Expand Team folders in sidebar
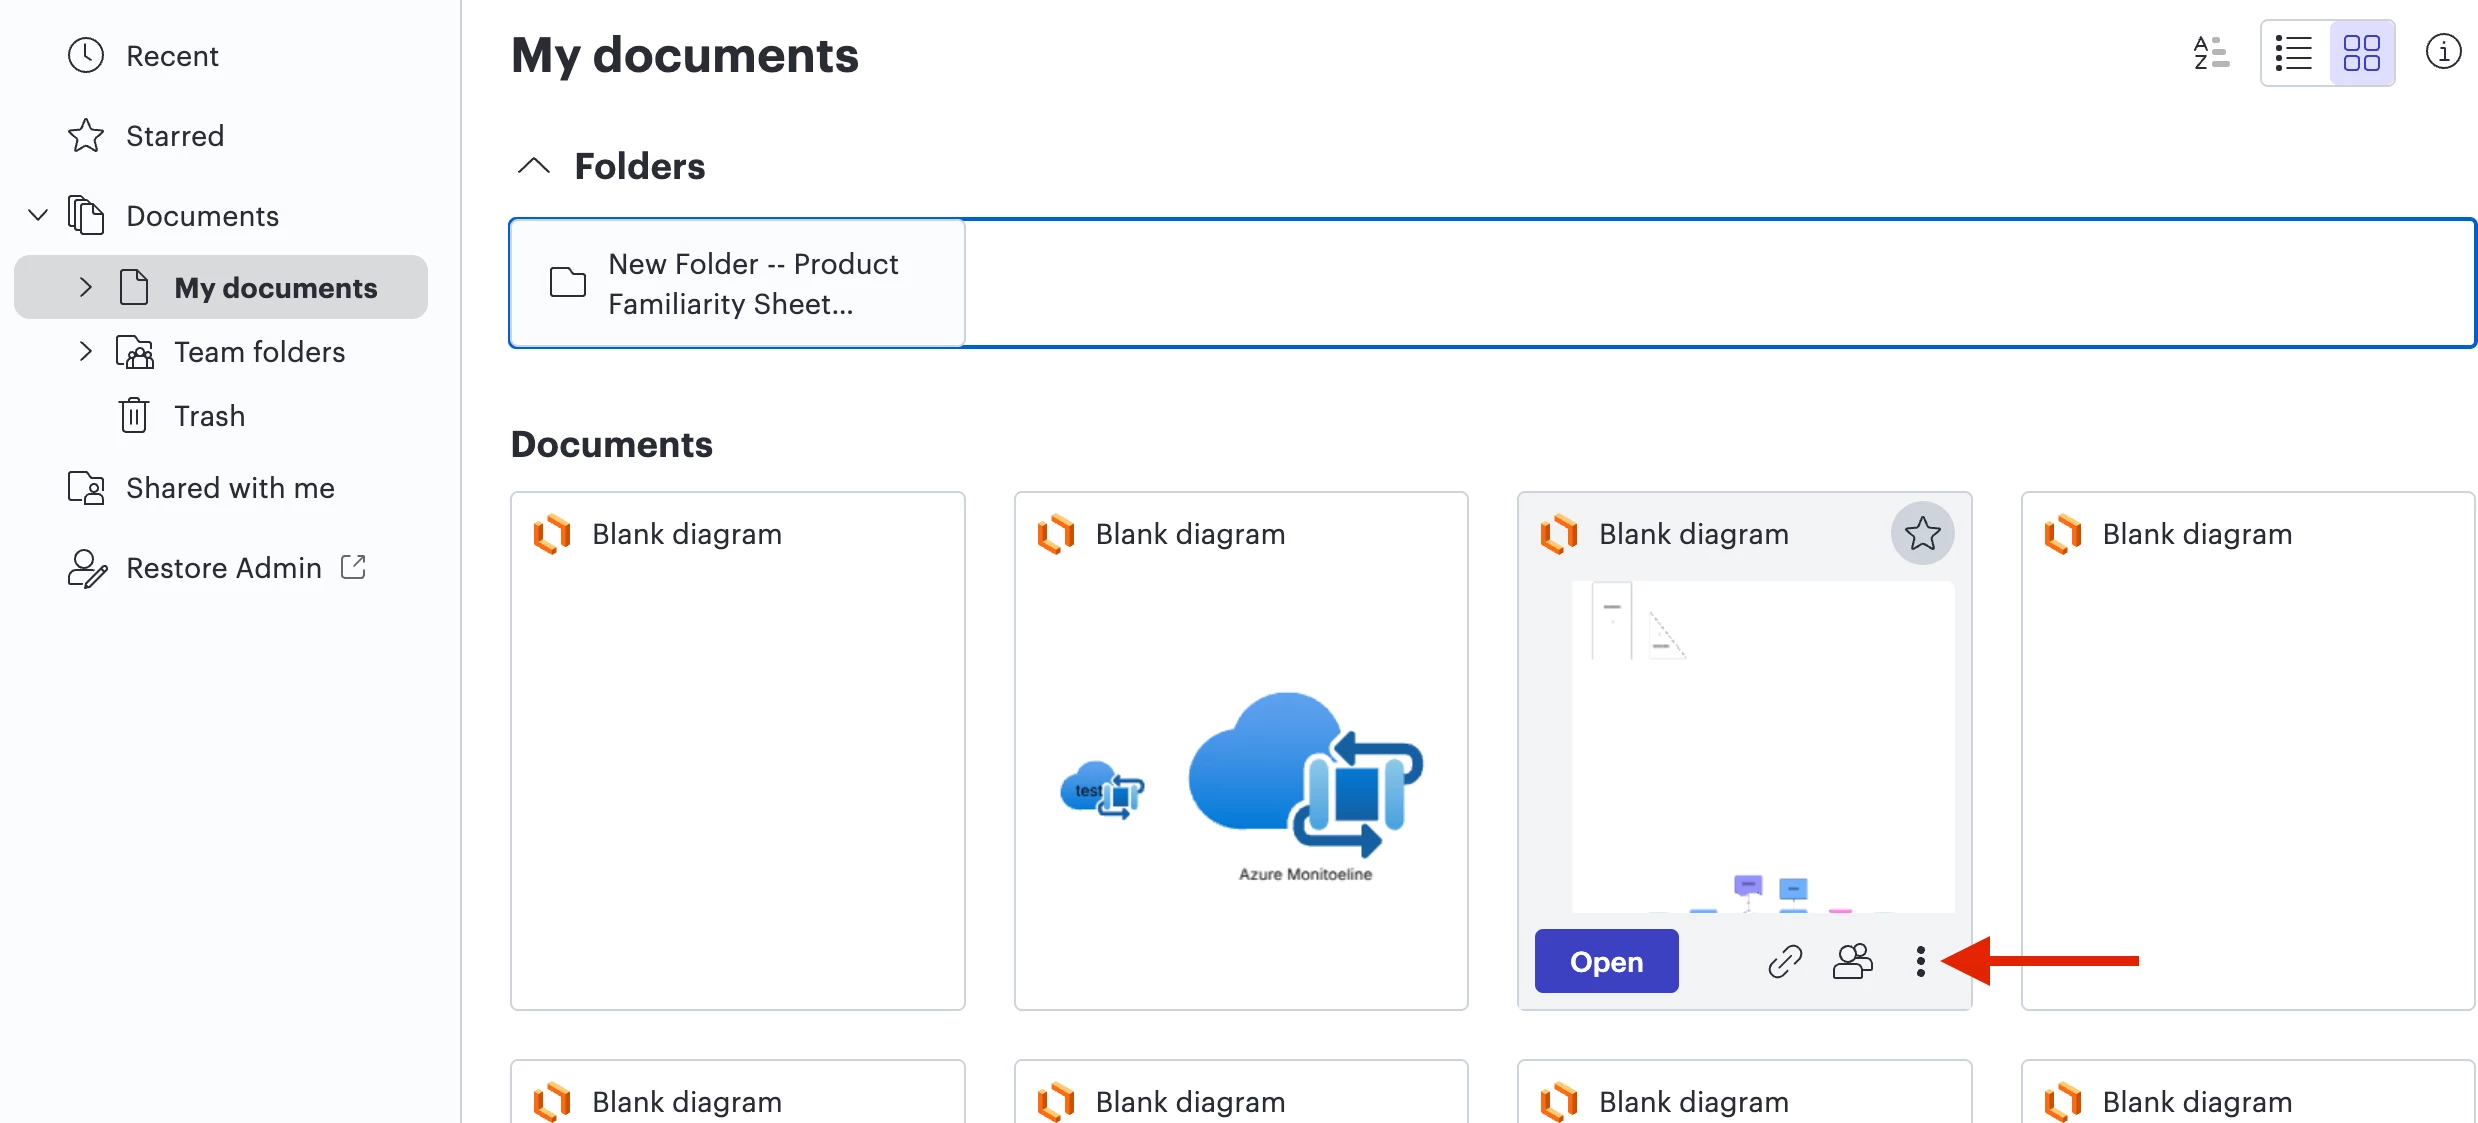Image resolution: width=2478 pixels, height=1123 pixels. coord(86,352)
